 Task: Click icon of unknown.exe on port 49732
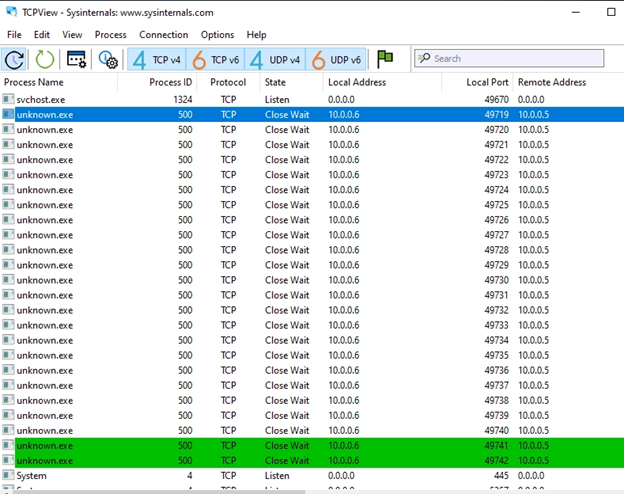click(x=8, y=310)
